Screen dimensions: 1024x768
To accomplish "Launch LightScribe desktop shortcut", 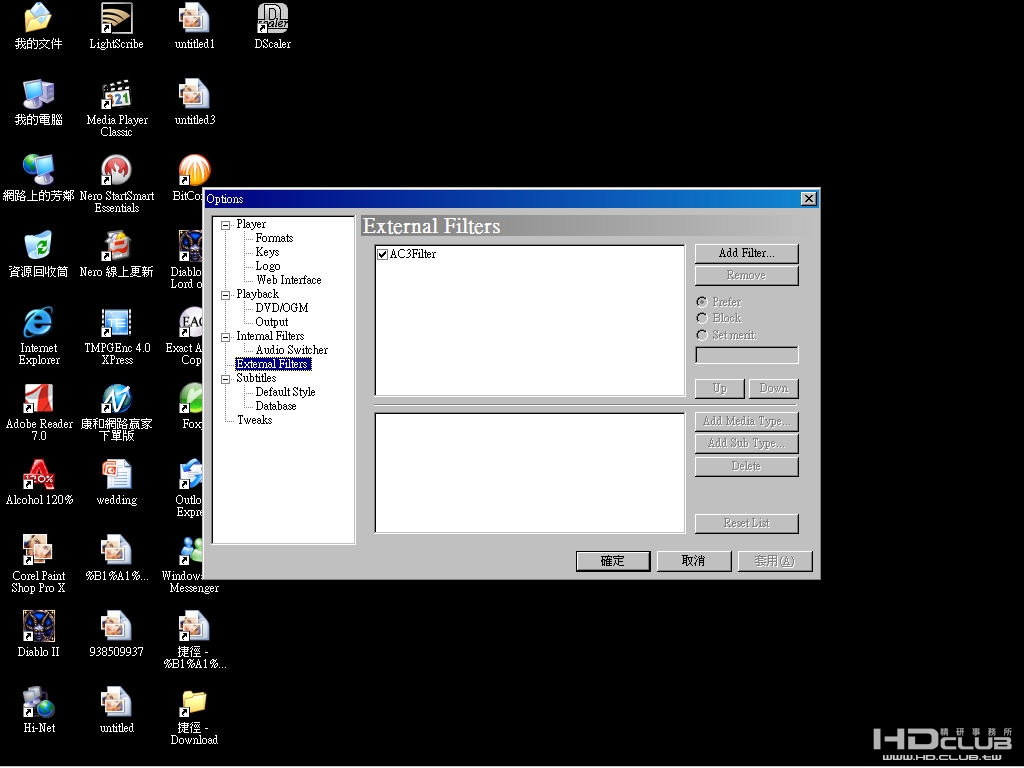I will [x=116, y=18].
